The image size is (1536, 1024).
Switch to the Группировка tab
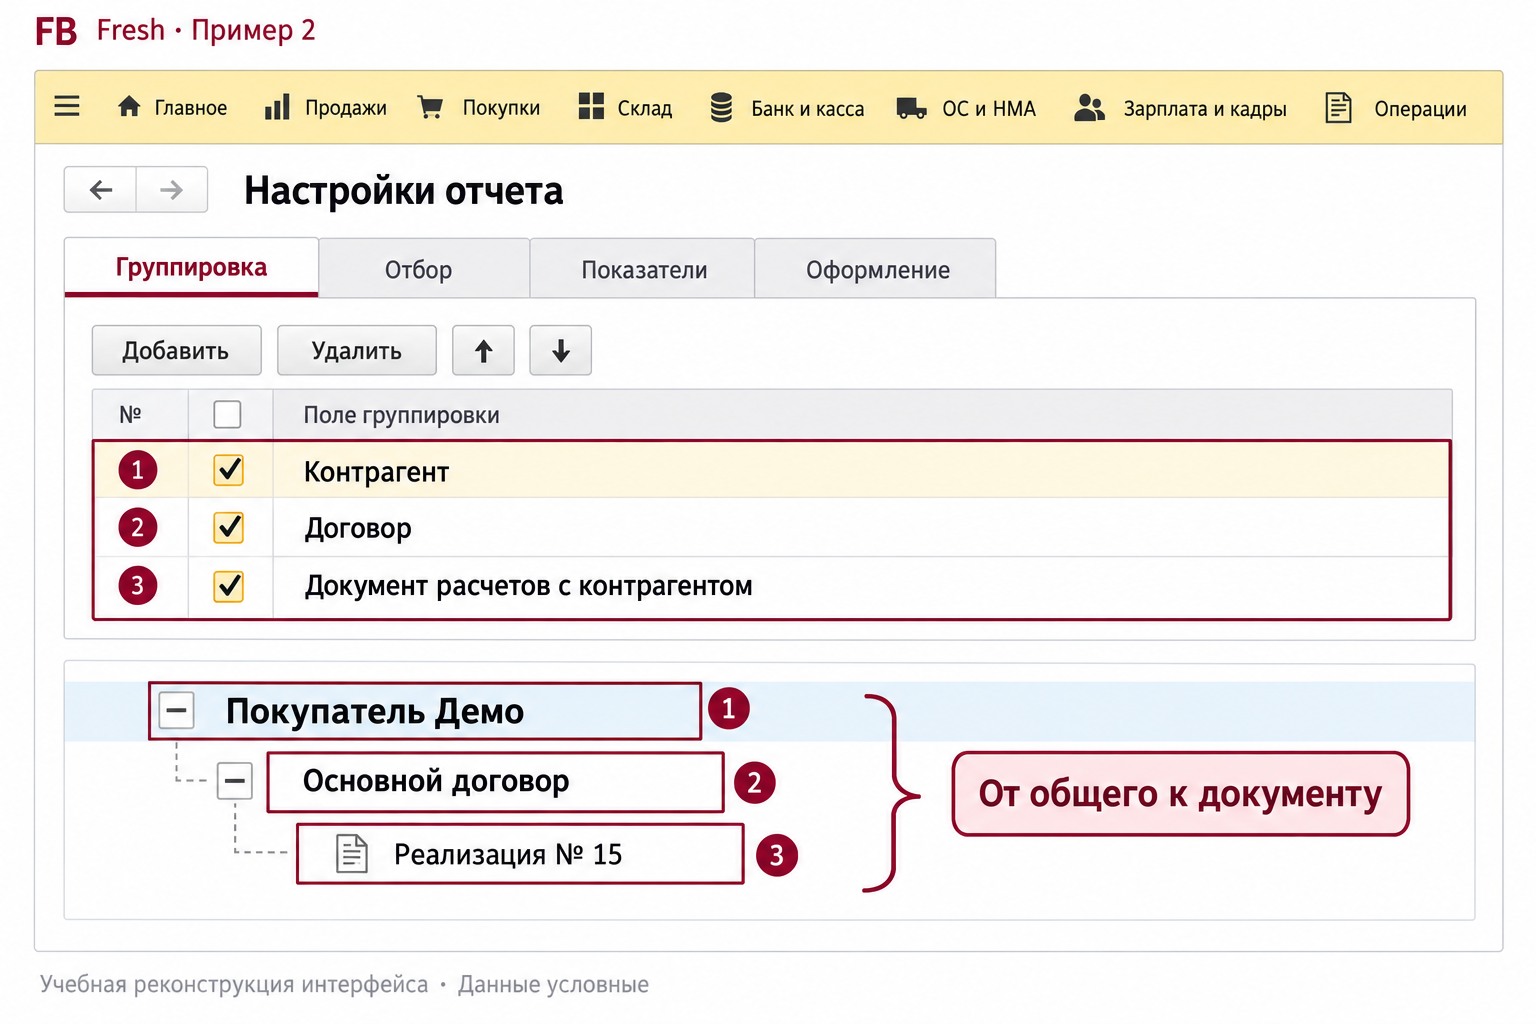click(x=191, y=267)
